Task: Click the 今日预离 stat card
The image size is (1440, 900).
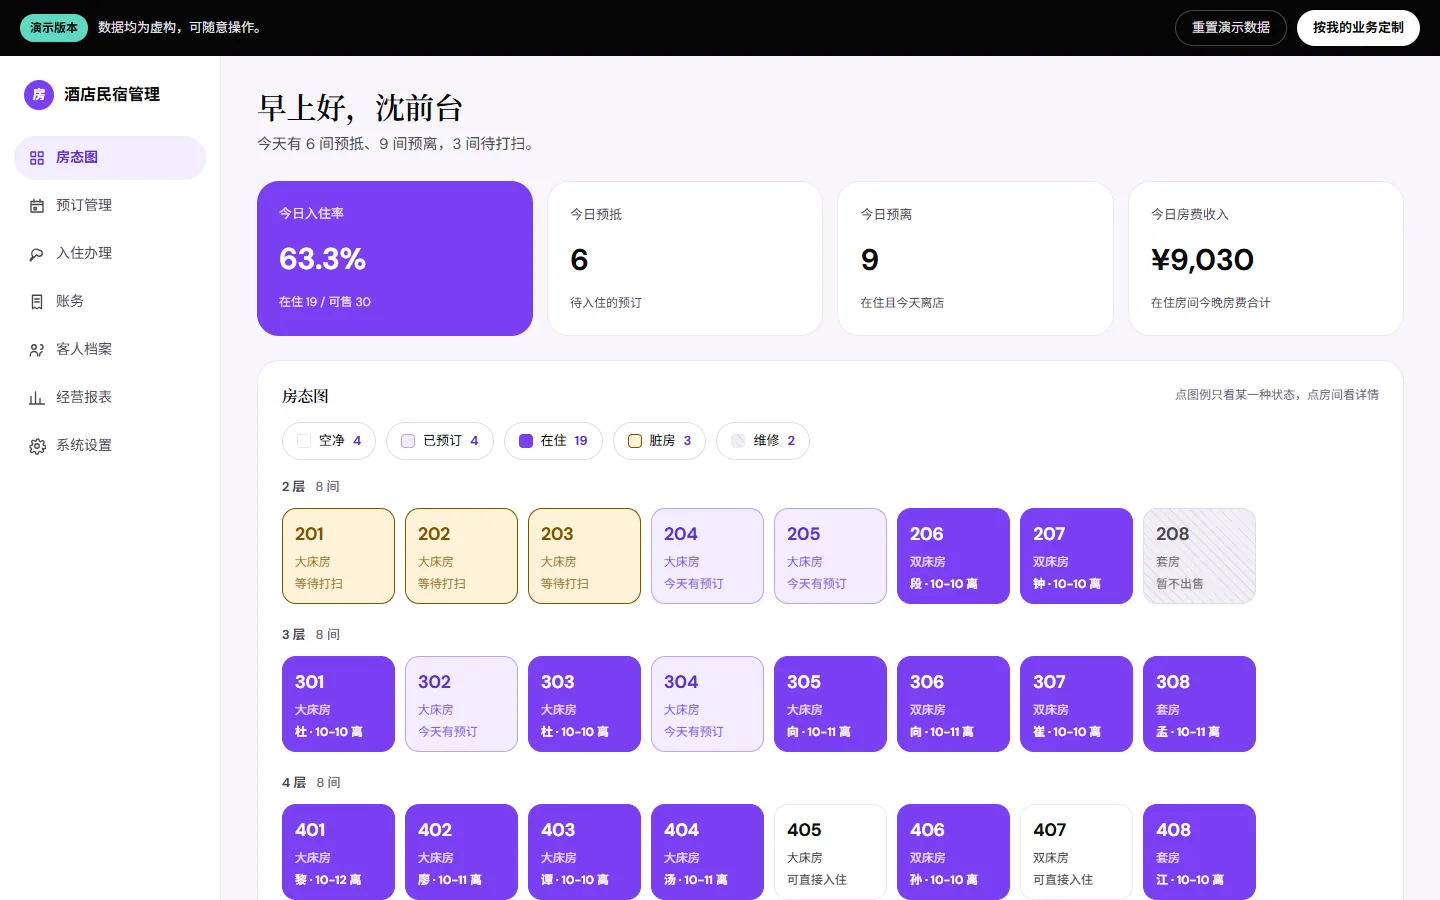Action: point(975,258)
